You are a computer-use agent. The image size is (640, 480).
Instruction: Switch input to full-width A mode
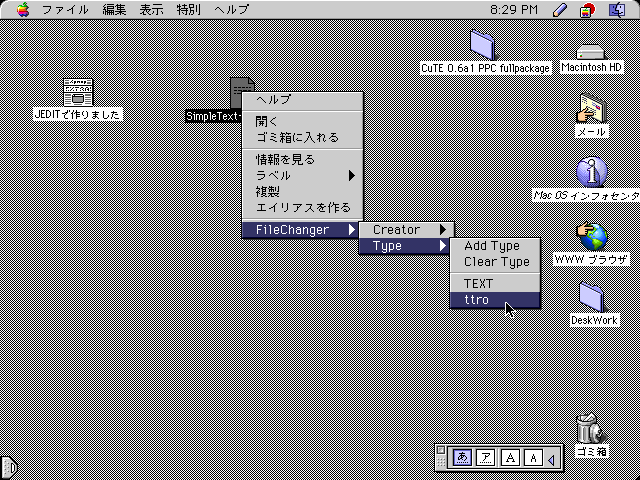[x=510, y=458]
